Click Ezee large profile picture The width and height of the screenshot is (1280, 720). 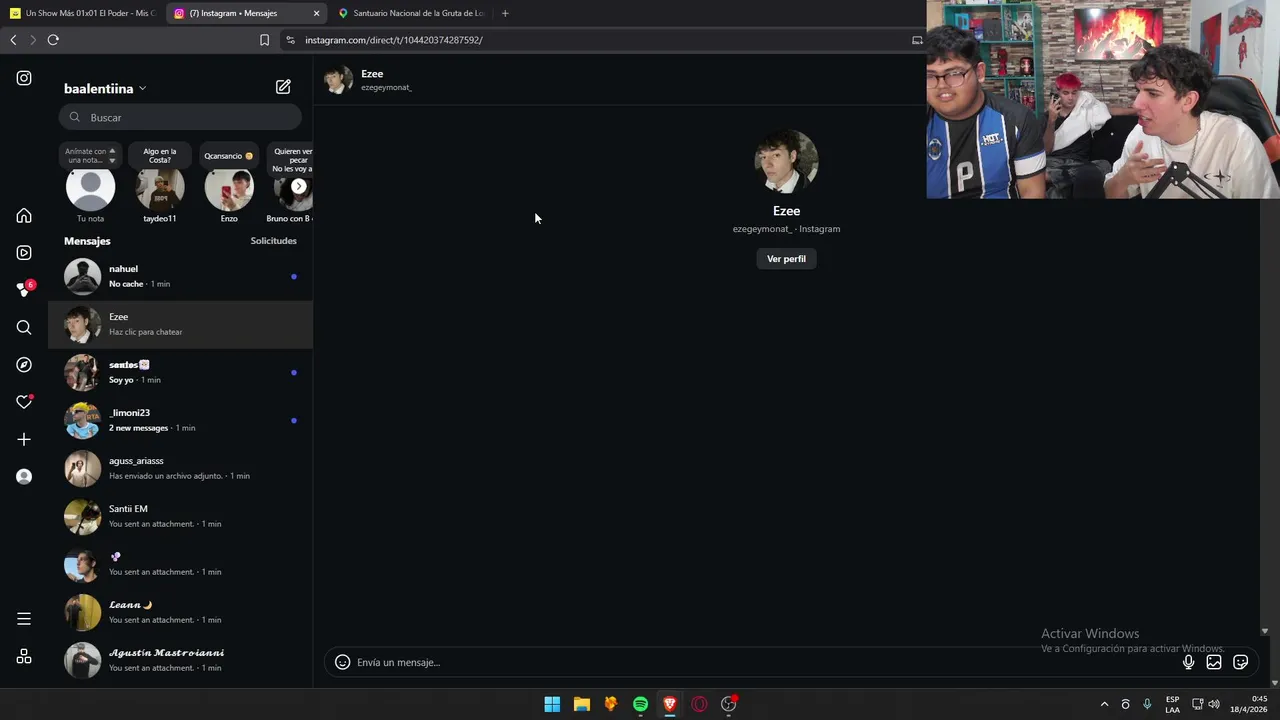click(x=786, y=161)
